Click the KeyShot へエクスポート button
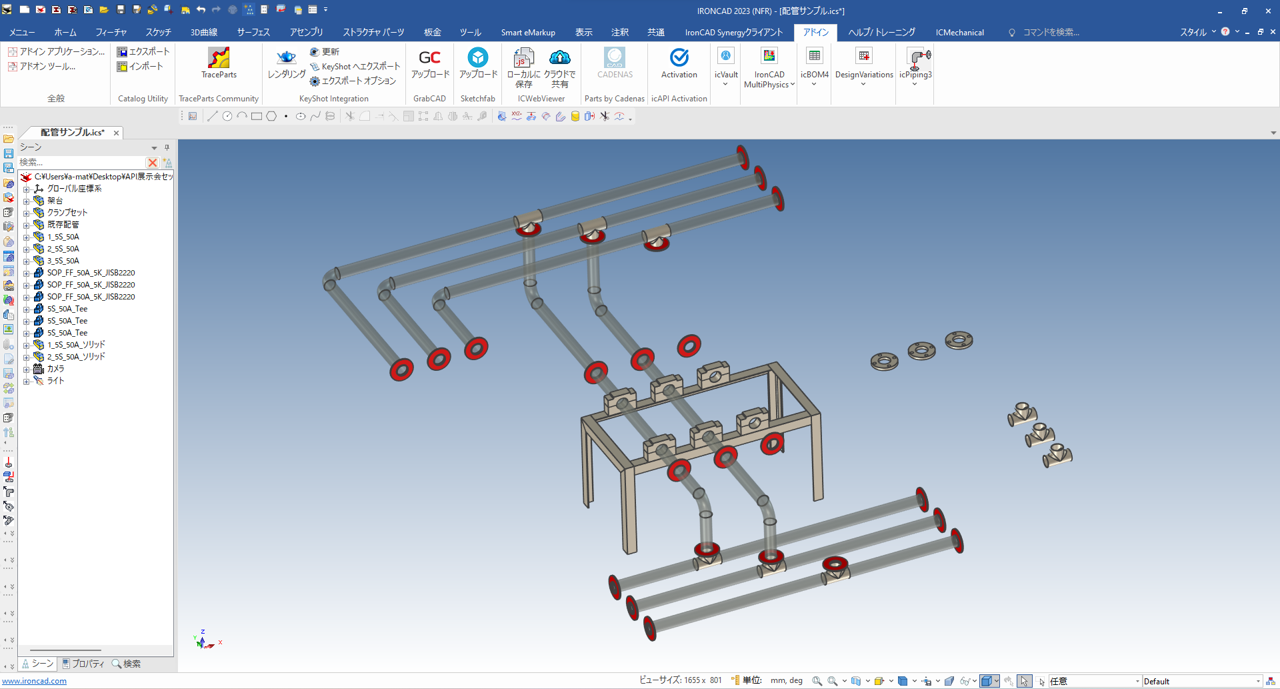Image resolution: width=1280 pixels, height=689 pixels. [x=354, y=66]
